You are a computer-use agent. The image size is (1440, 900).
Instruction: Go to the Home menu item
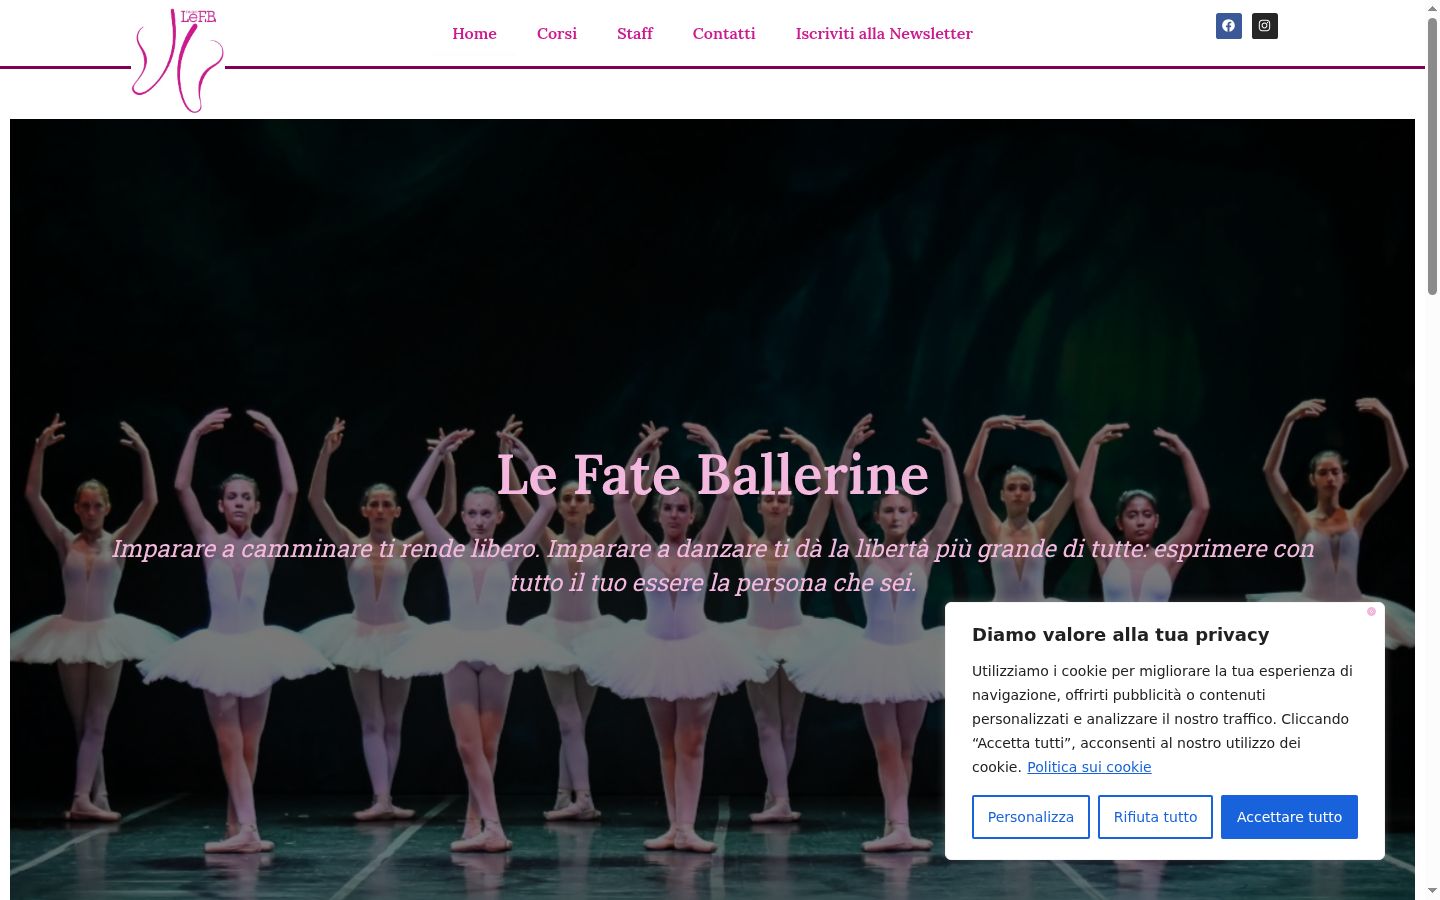474,33
